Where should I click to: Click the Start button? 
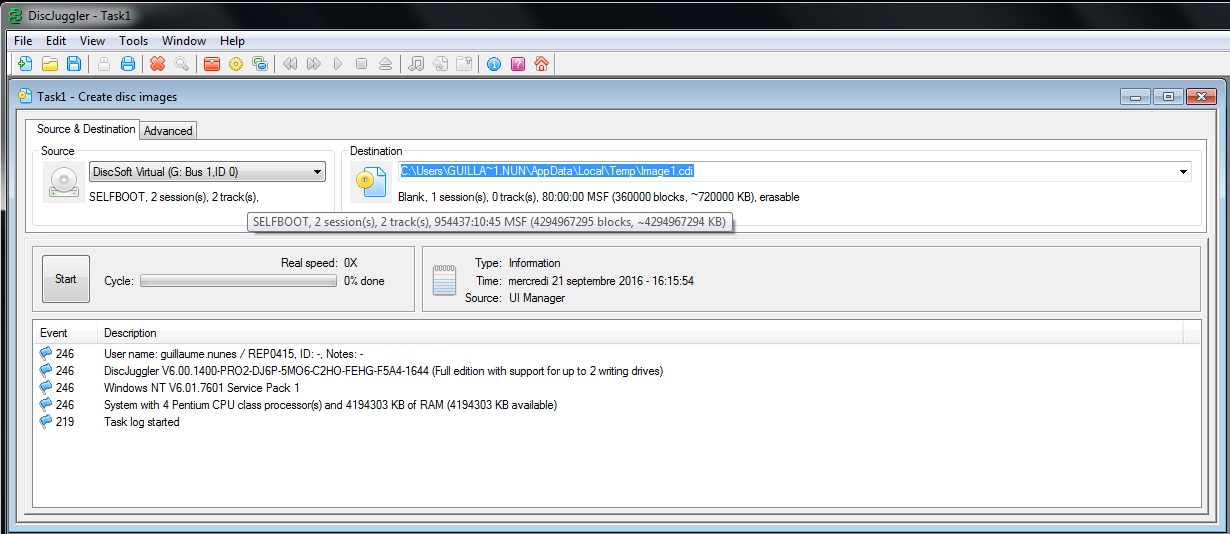(x=66, y=279)
